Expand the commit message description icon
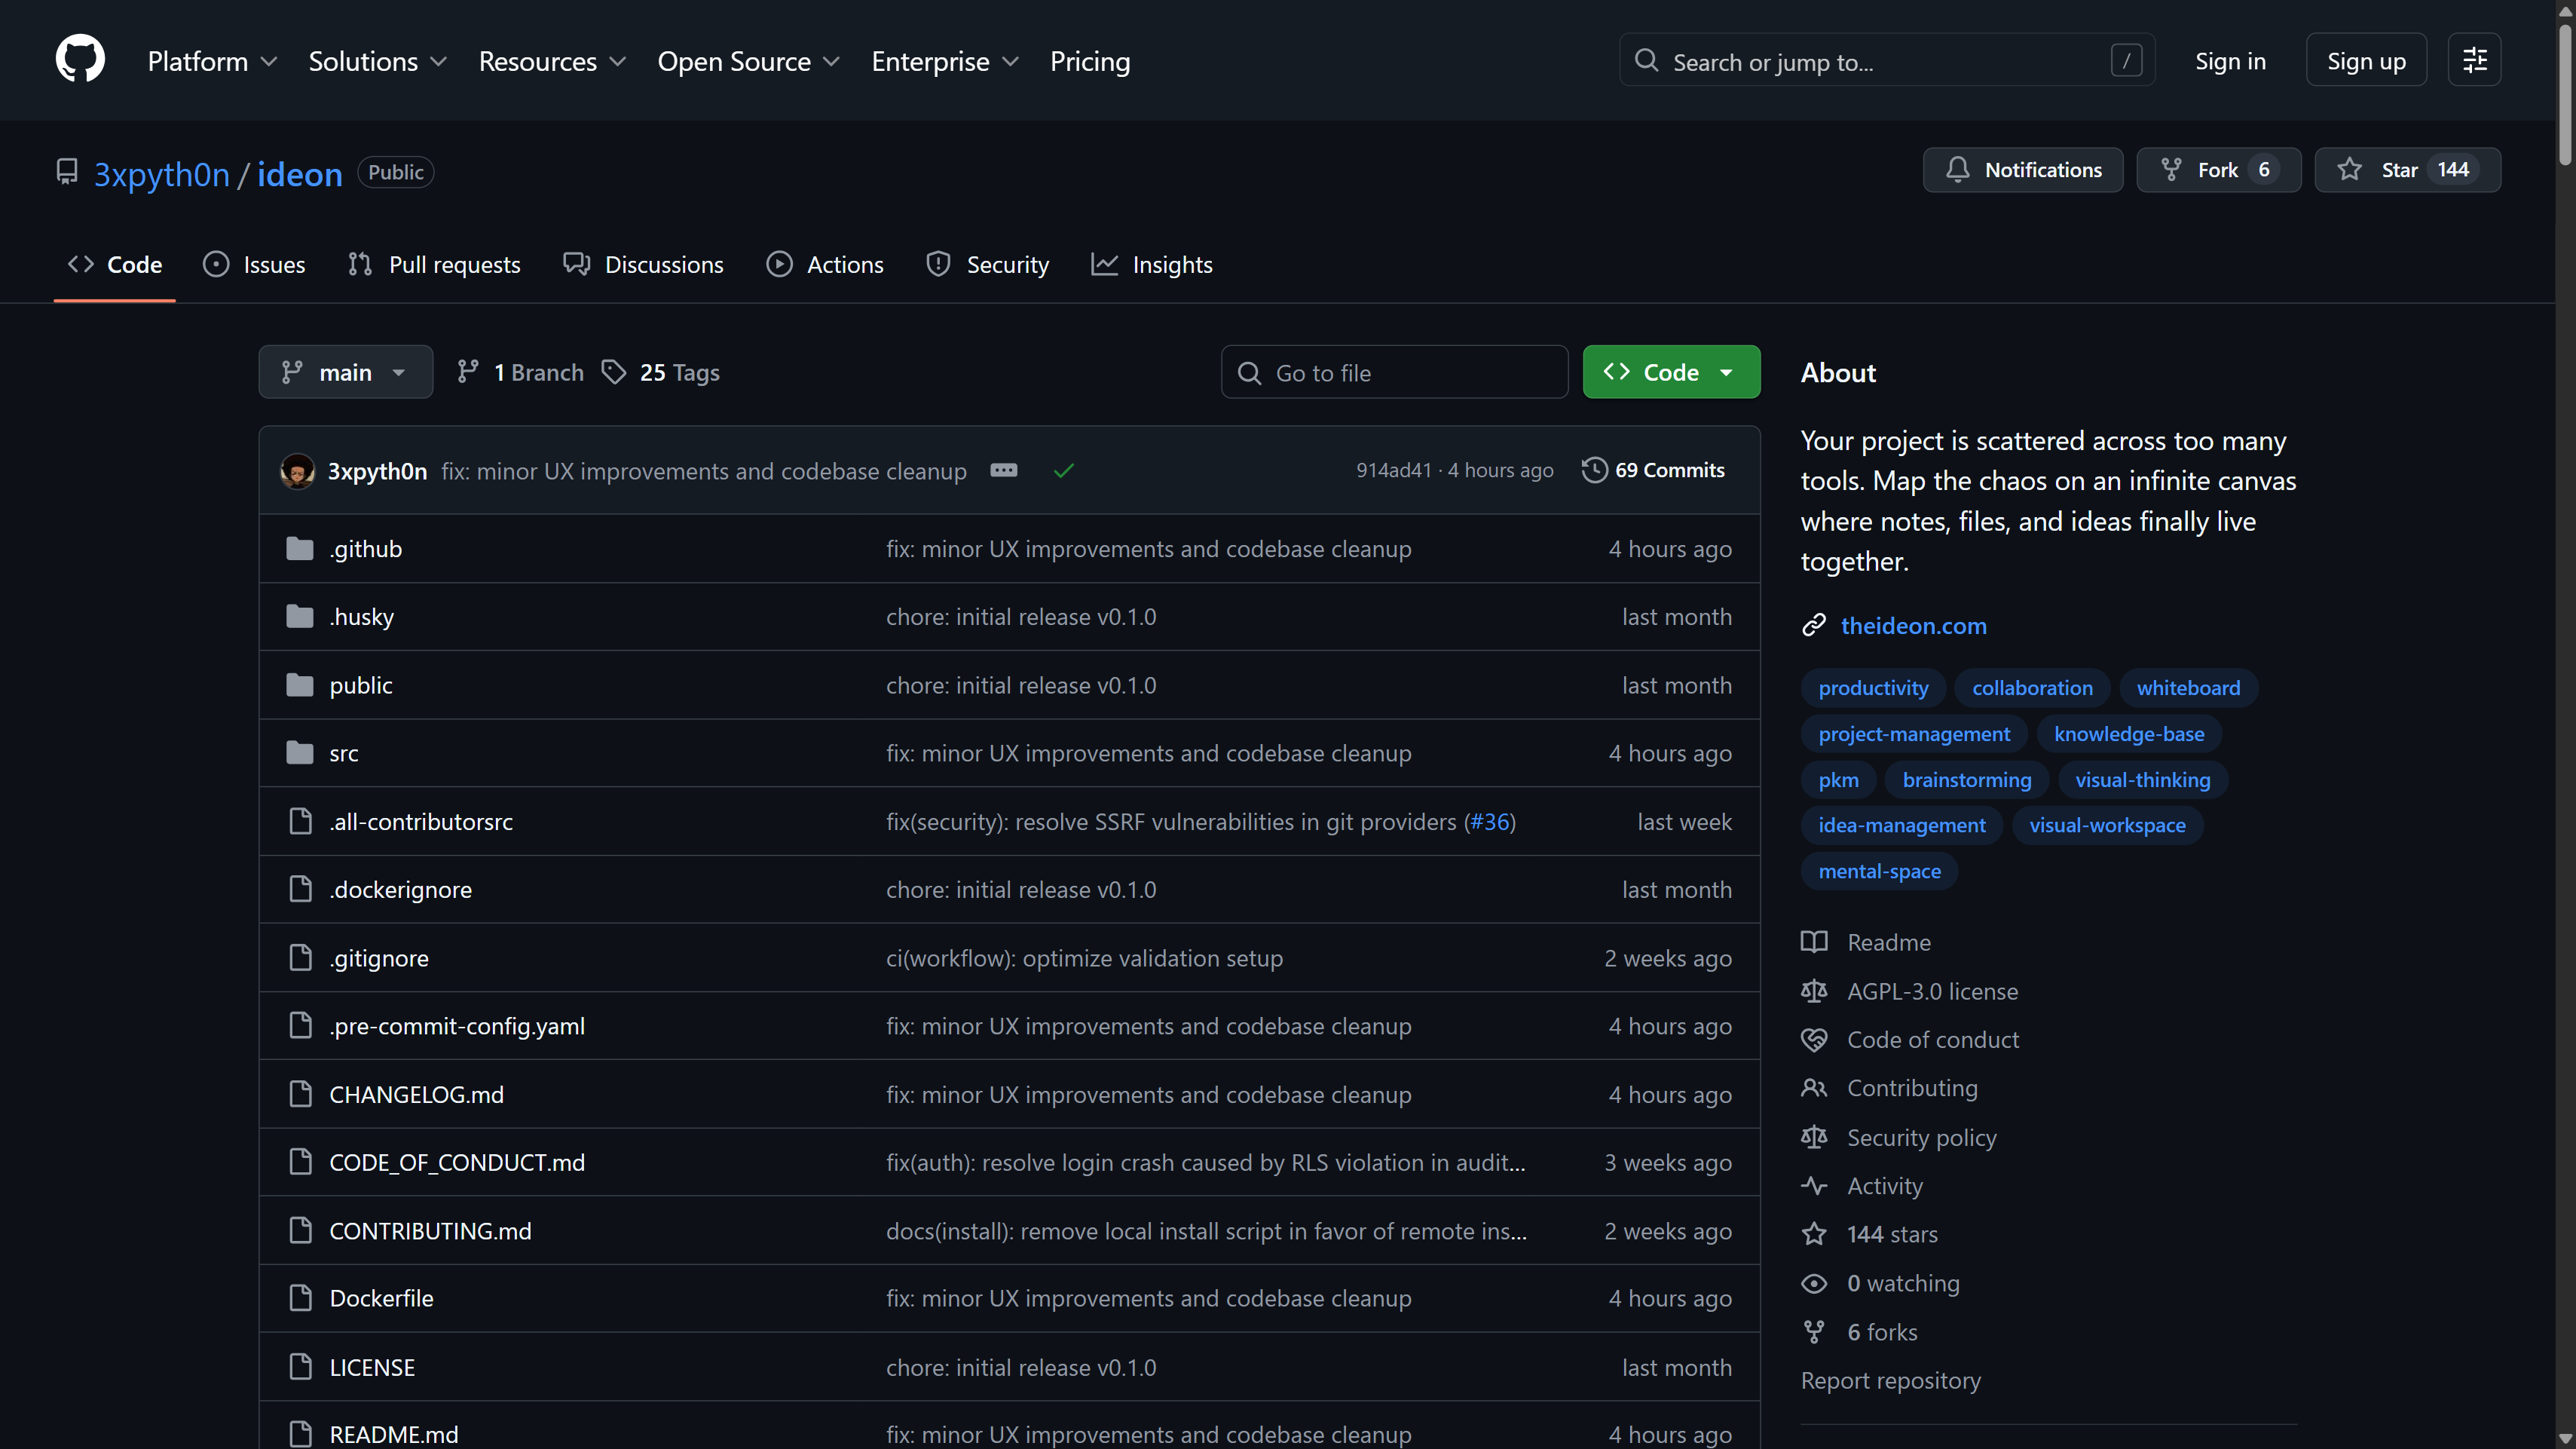The height and width of the screenshot is (1449, 2576). (x=1004, y=470)
